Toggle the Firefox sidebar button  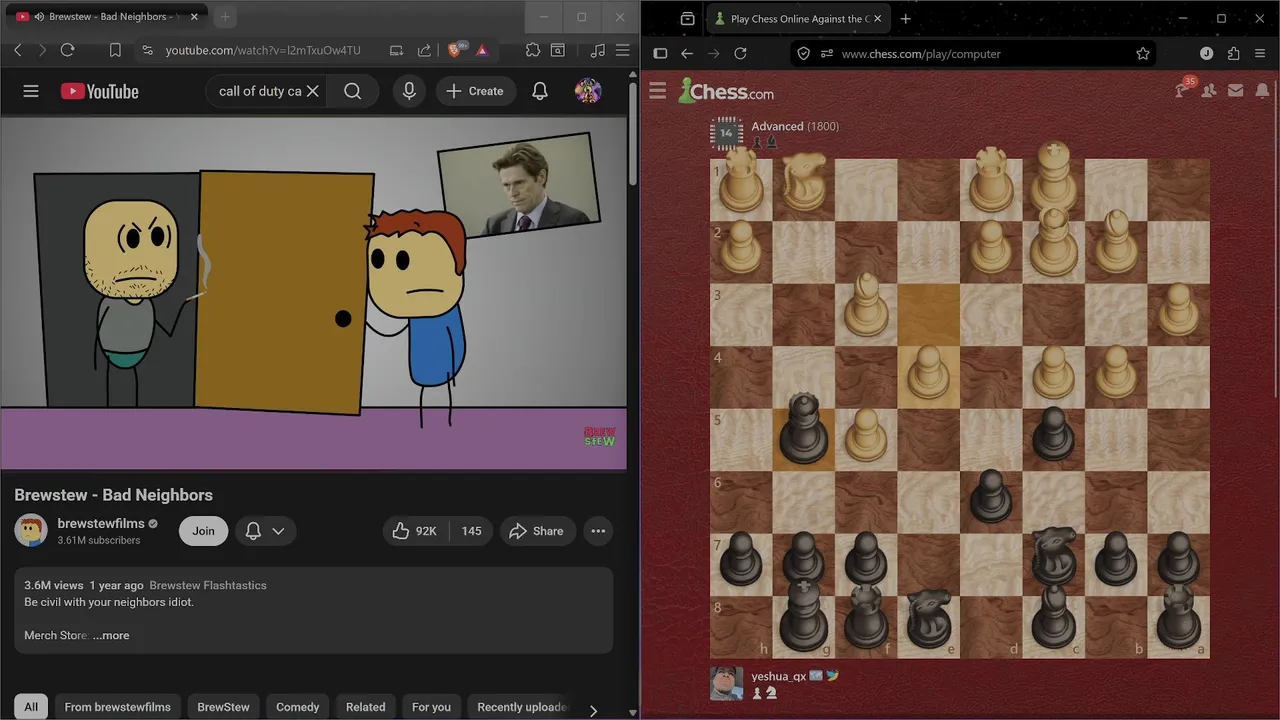pyautogui.click(x=660, y=54)
